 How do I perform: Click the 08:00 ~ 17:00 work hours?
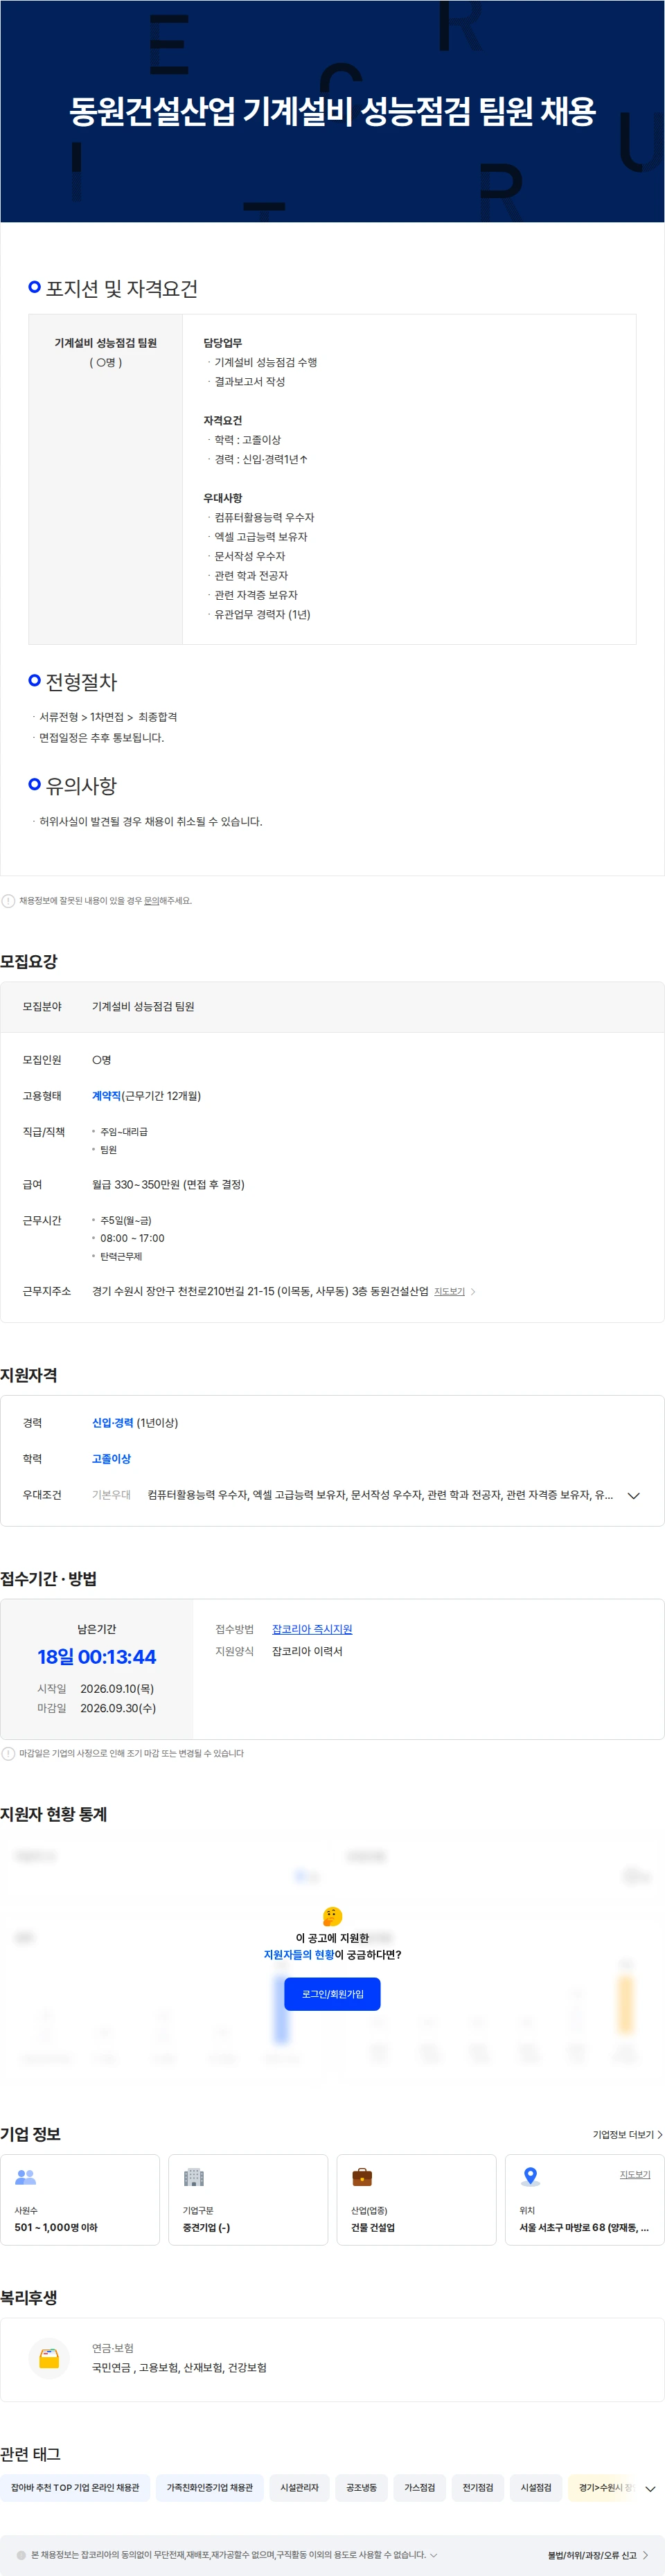tap(132, 1238)
